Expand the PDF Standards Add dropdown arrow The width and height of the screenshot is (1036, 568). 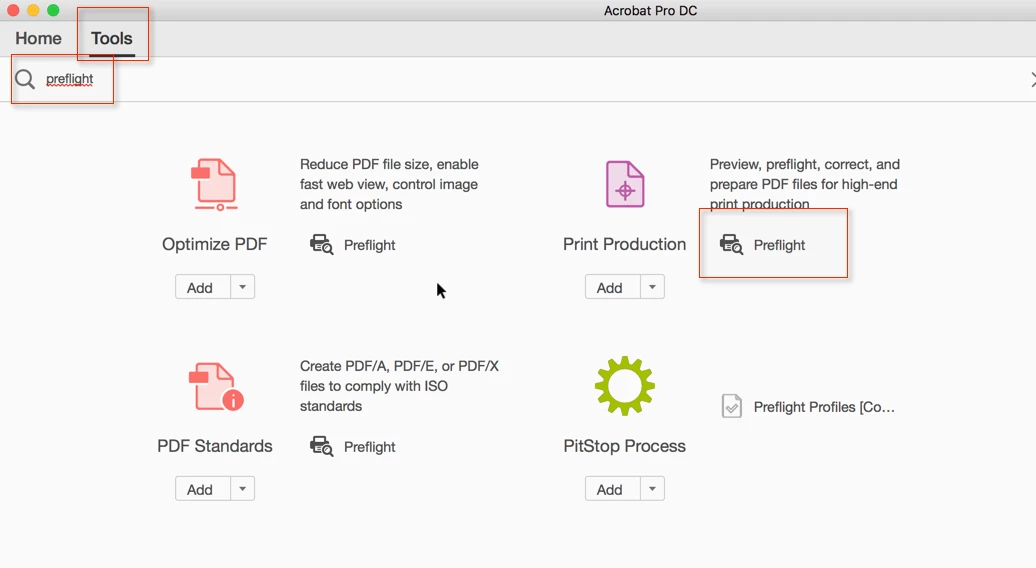(x=242, y=489)
